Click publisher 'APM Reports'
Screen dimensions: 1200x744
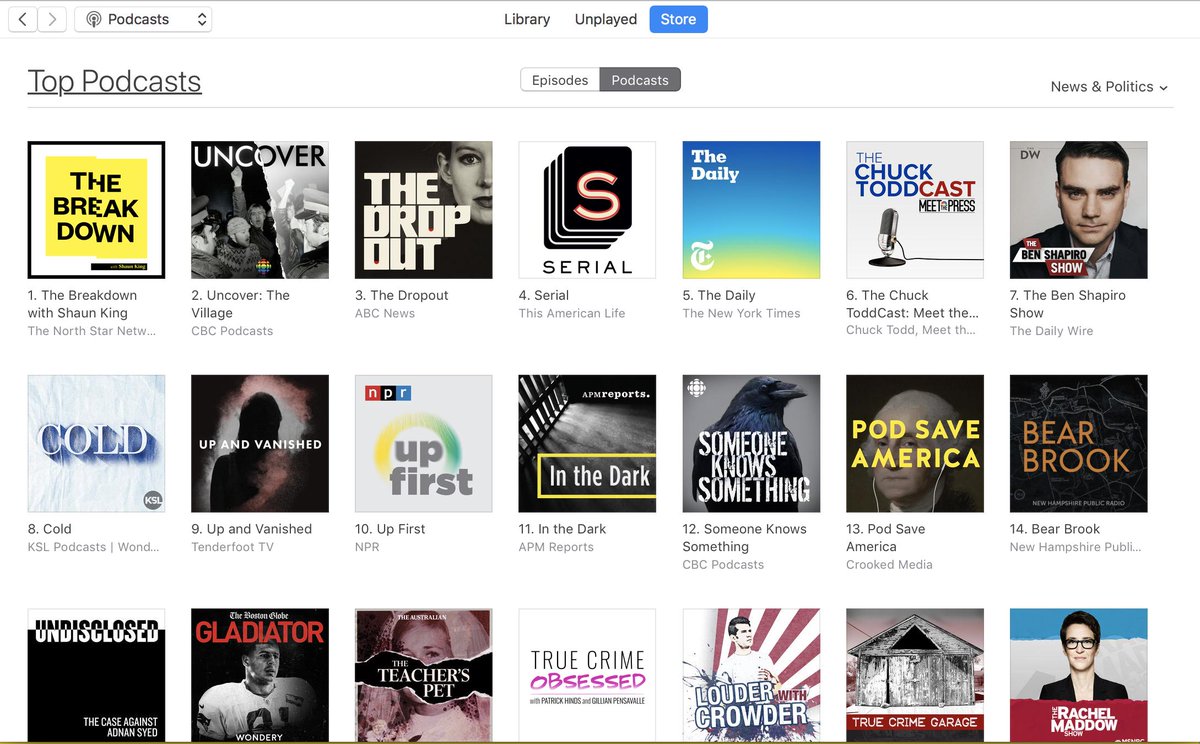(x=556, y=547)
